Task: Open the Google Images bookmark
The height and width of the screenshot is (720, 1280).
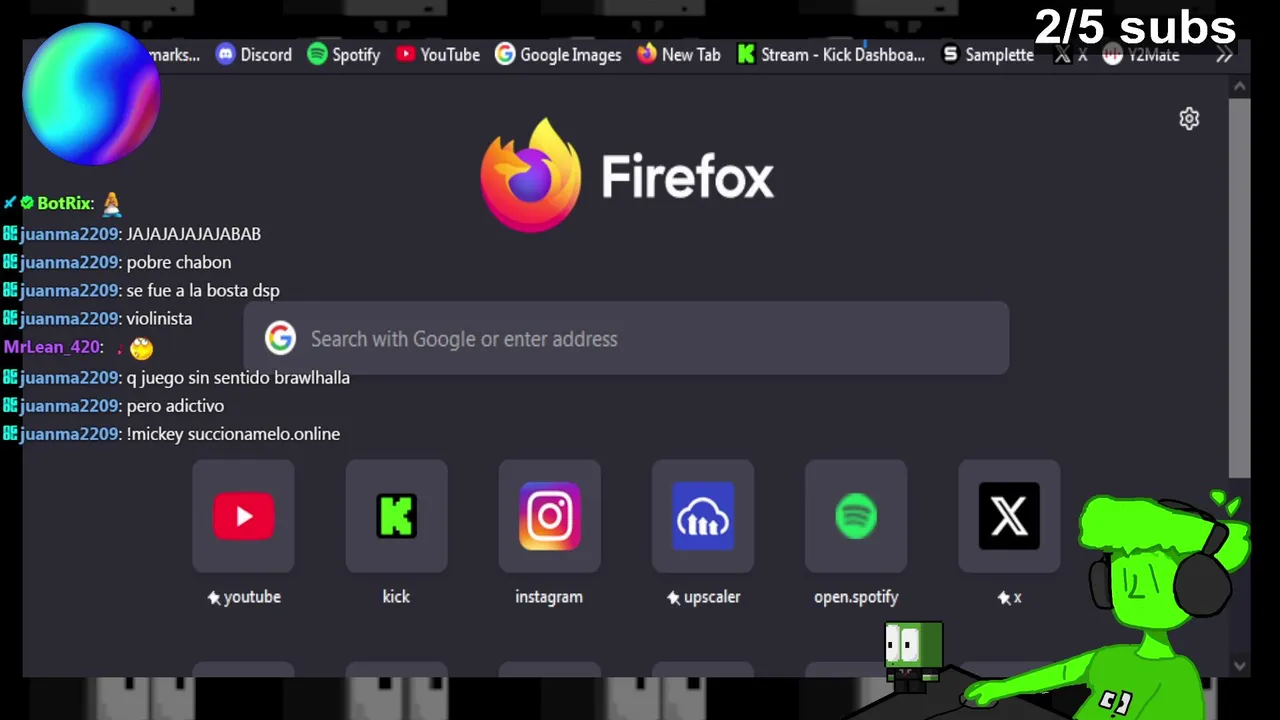Action: pos(558,55)
